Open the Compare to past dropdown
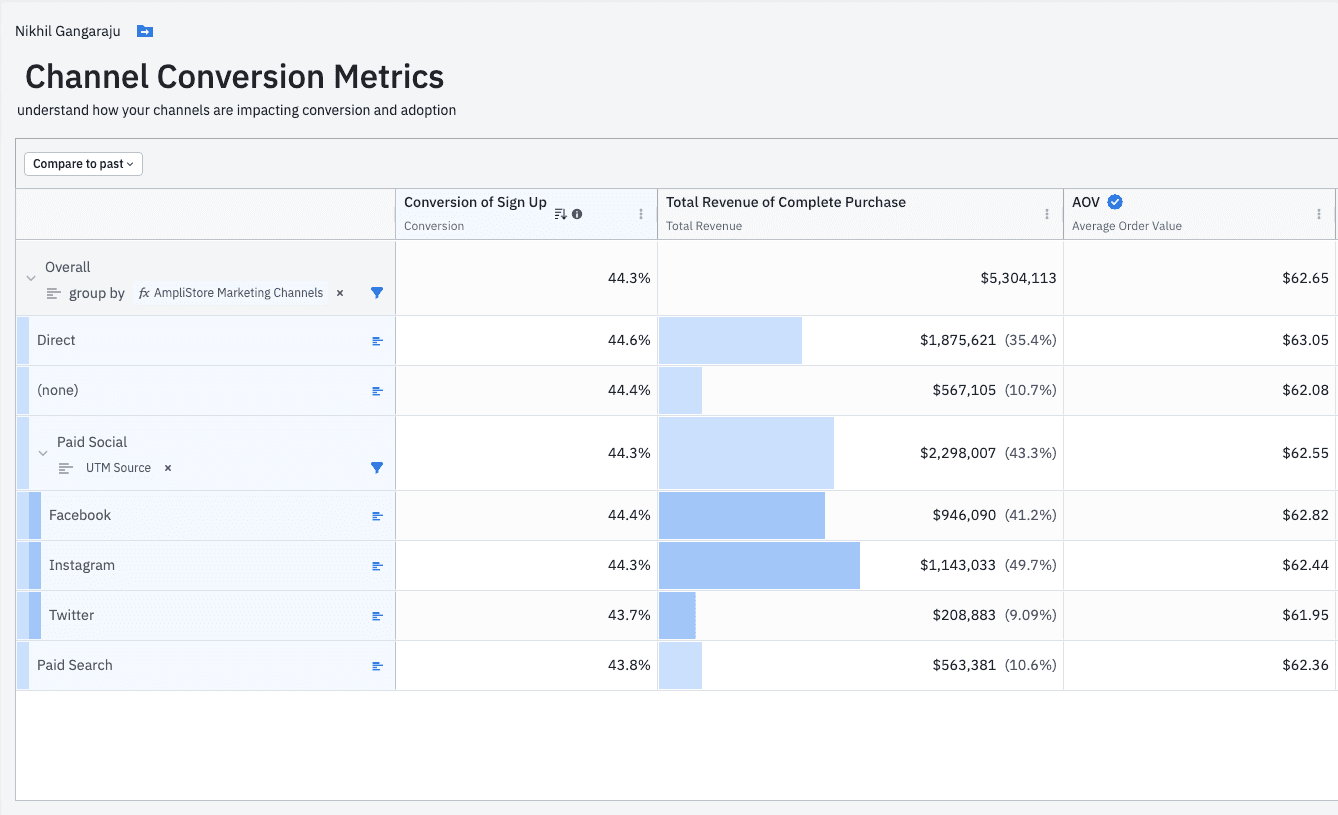Viewport: 1338px width, 815px height. coord(83,163)
